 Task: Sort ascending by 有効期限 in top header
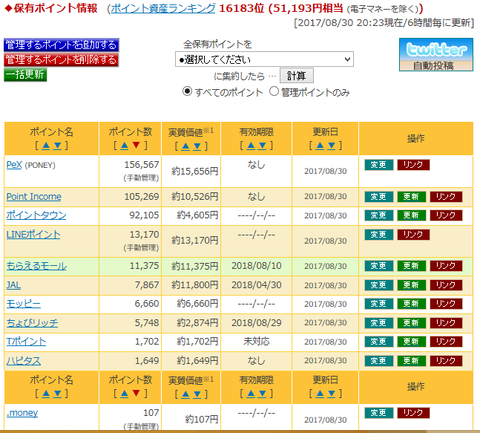tap(251, 146)
